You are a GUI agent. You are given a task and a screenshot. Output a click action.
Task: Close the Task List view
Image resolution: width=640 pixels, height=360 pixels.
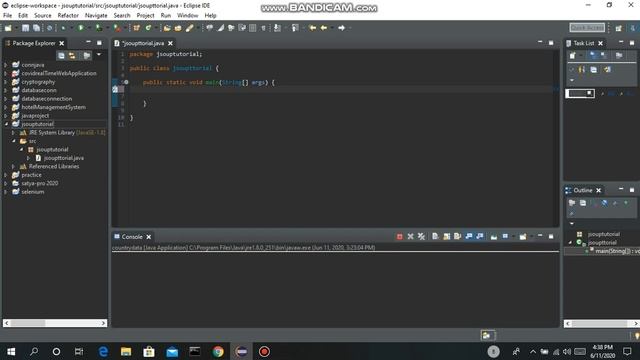600,43
